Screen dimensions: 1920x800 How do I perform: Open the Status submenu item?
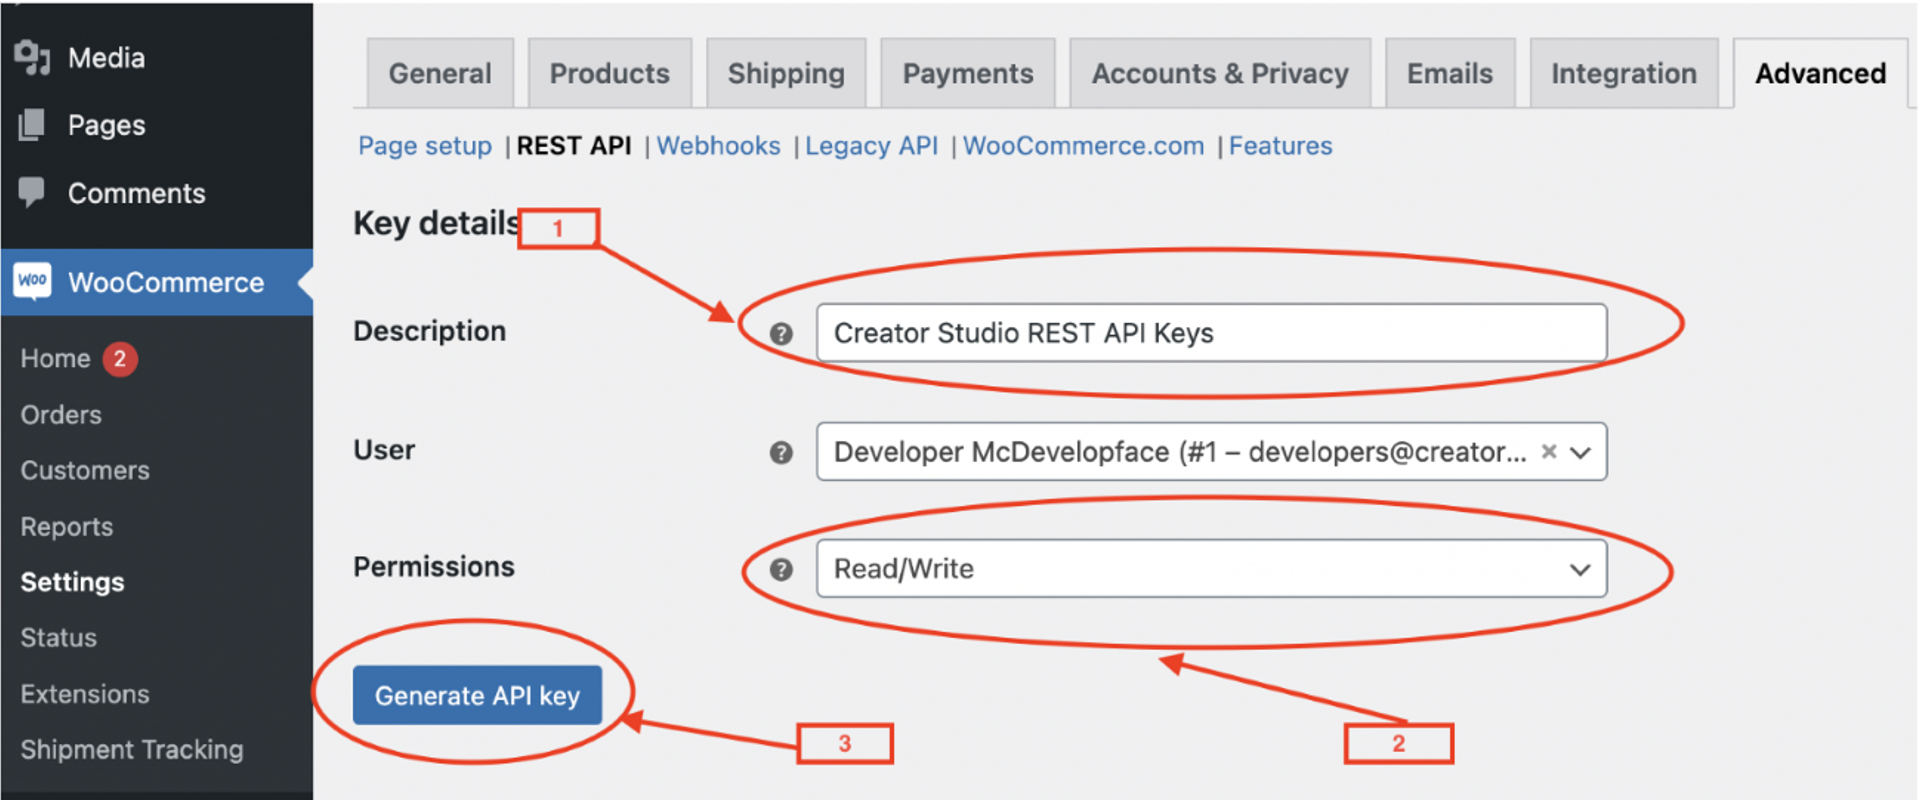click(59, 638)
